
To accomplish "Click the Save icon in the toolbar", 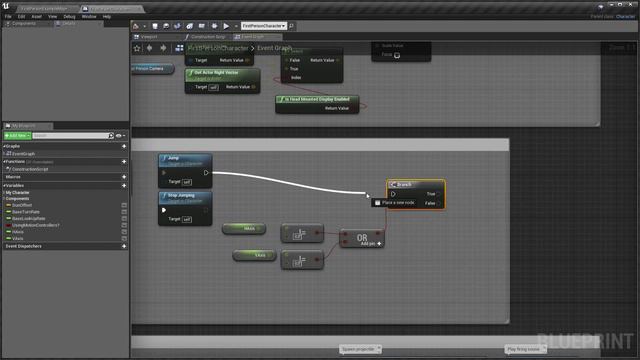I will click(x=155, y=26).
